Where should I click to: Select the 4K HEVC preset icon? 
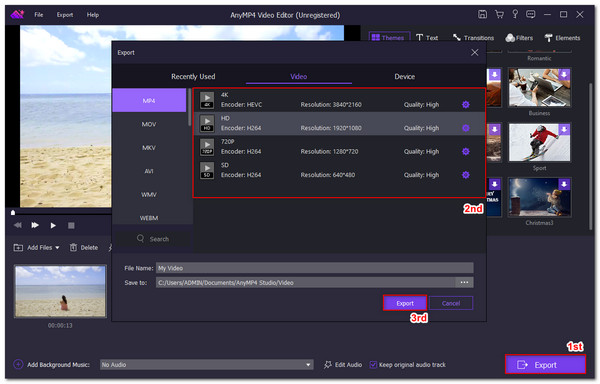coord(207,100)
